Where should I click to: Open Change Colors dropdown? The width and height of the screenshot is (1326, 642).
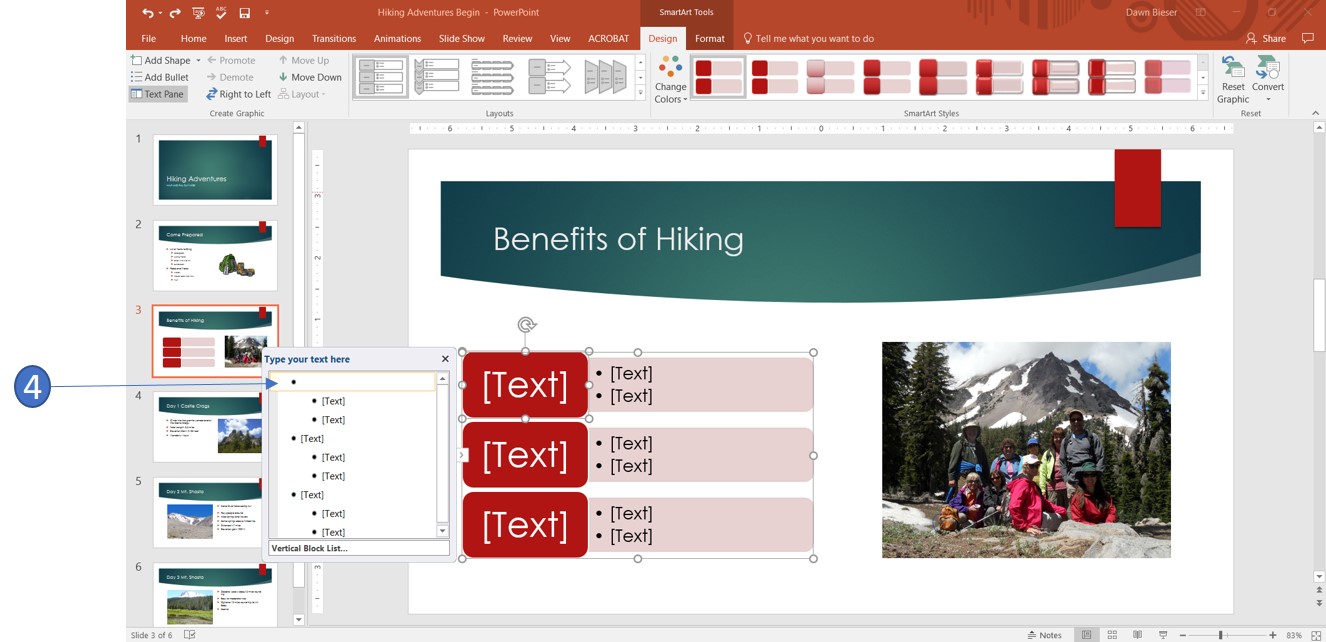point(670,80)
